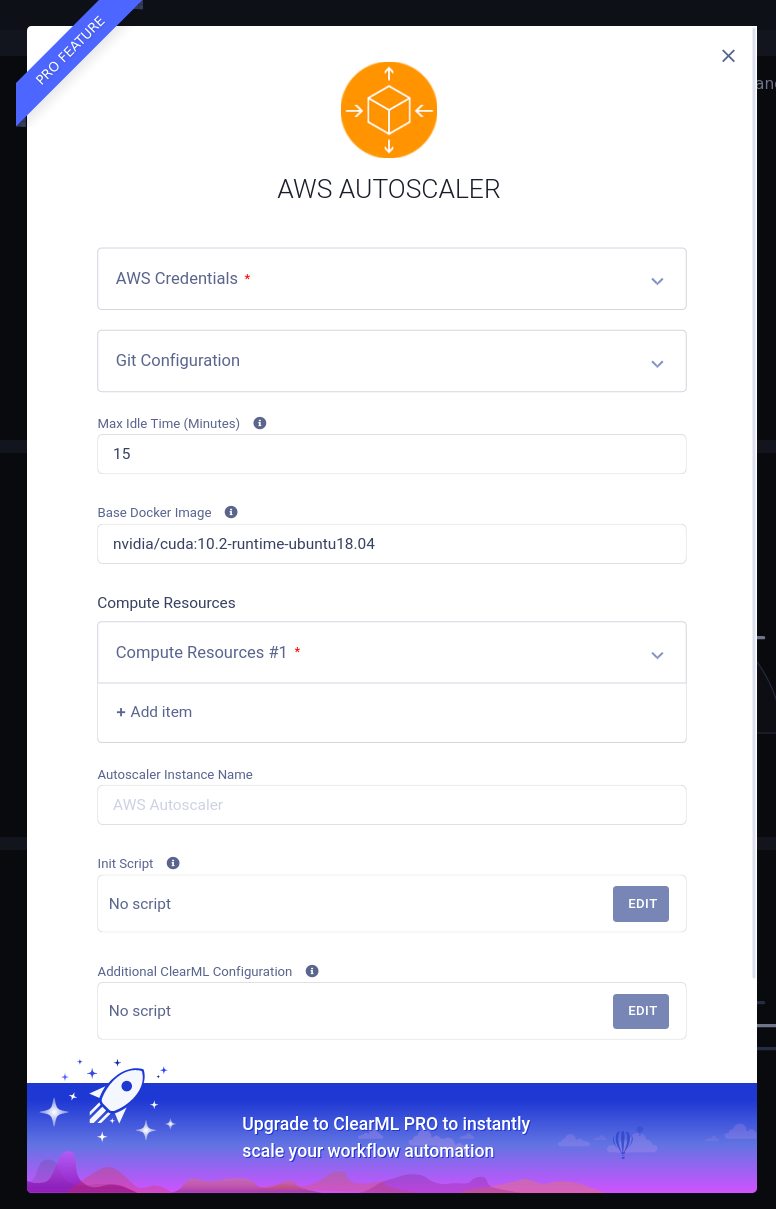The height and width of the screenshot is (1209, 776).
Task: Click the Max Idle Time info icon
Action: [x=260, y=423]
